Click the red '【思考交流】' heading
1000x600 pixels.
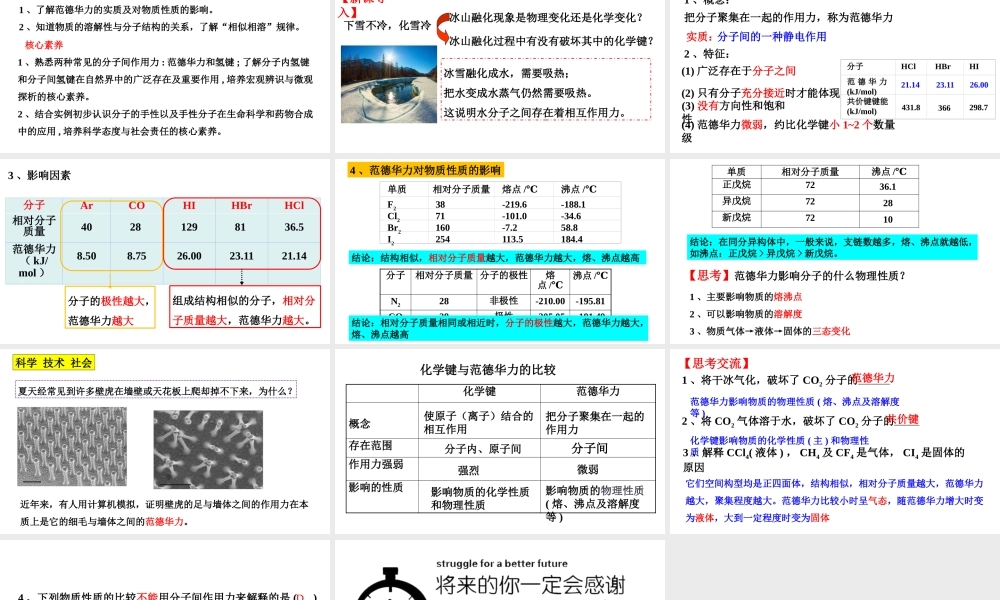[716, 363]
